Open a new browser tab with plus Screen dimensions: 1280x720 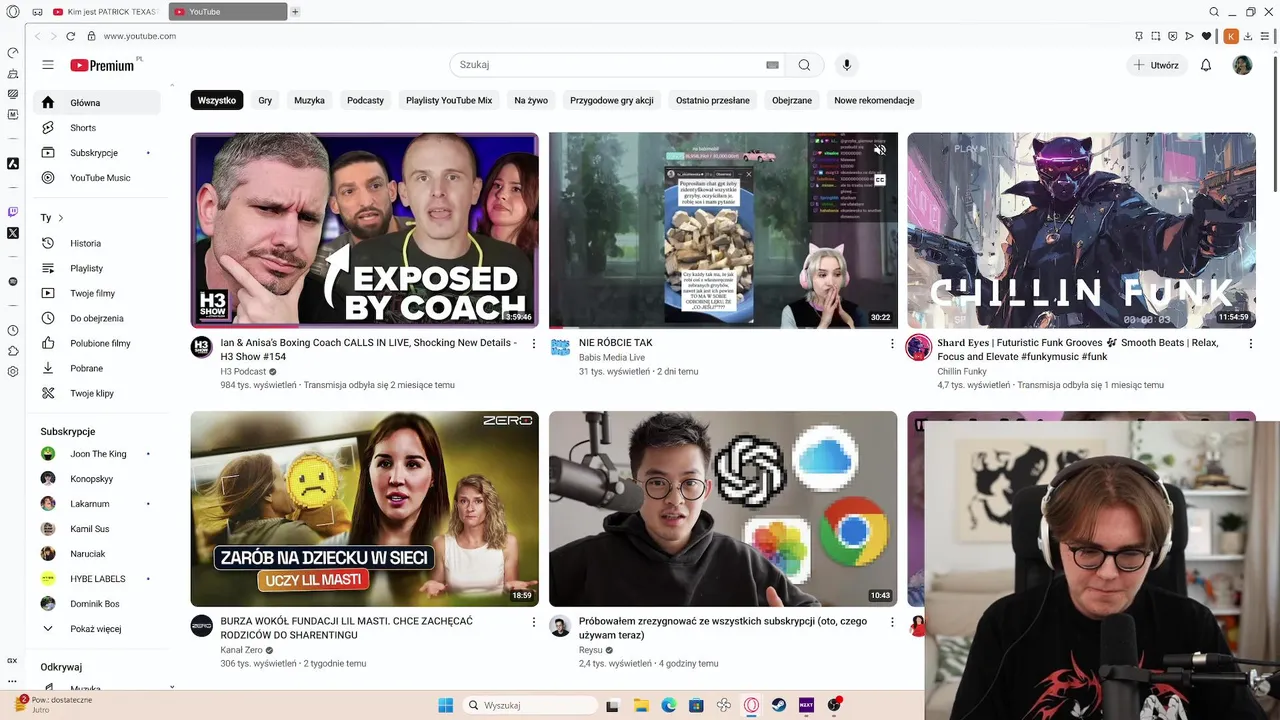[295, 12]
